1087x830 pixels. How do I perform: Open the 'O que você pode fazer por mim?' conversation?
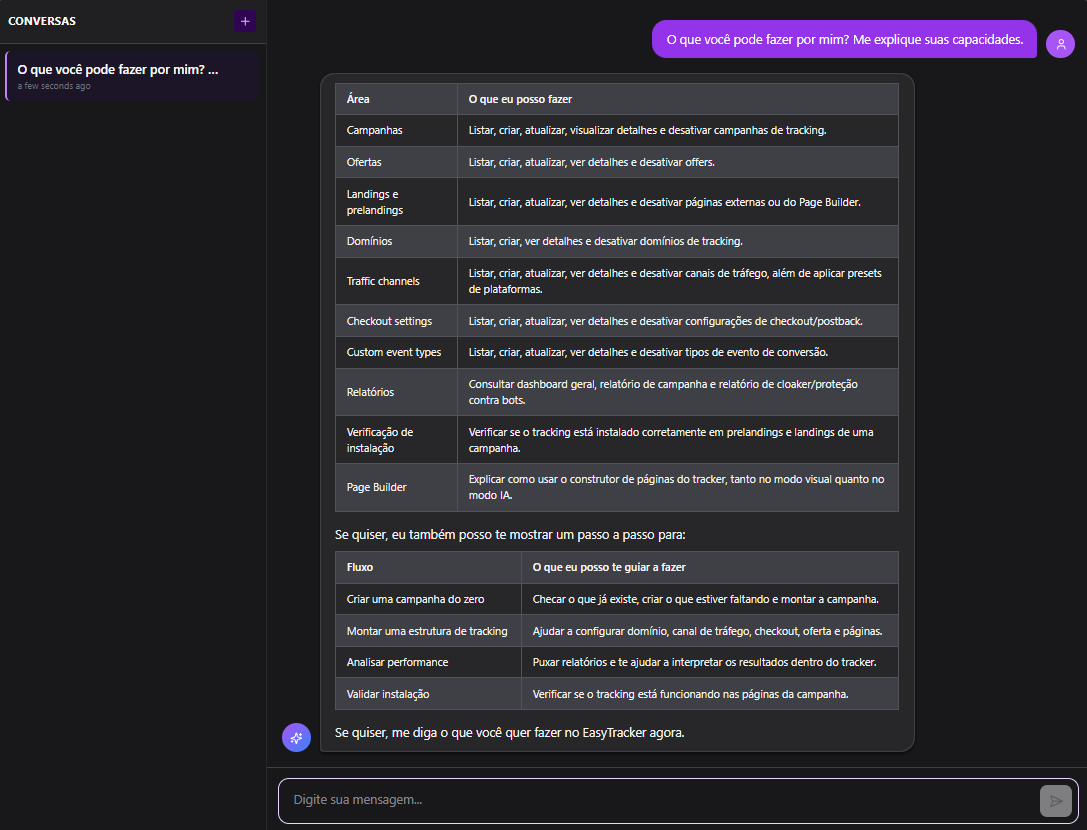pyautogui.click(x=132, y=76)
